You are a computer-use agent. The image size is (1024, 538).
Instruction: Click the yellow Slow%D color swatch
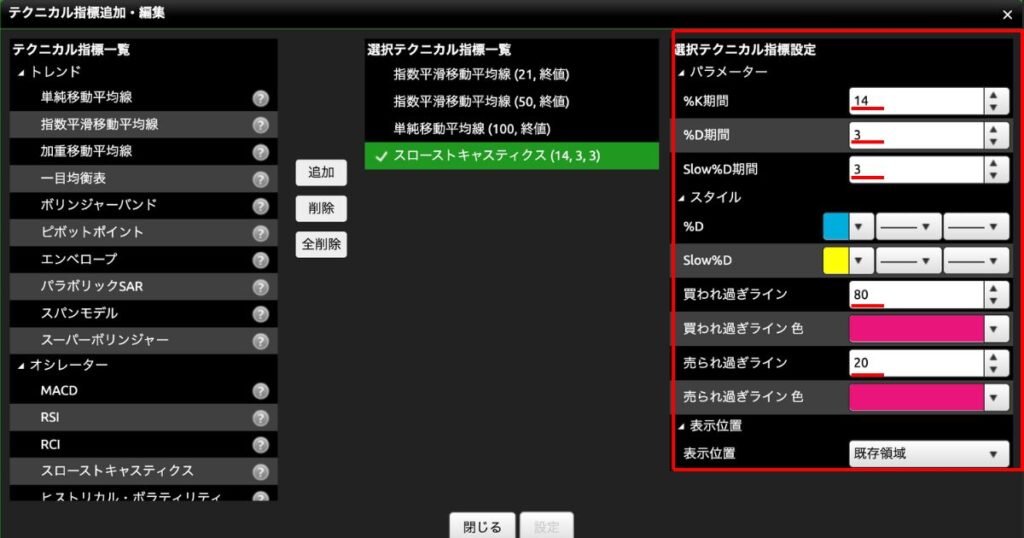pos(835,261)
